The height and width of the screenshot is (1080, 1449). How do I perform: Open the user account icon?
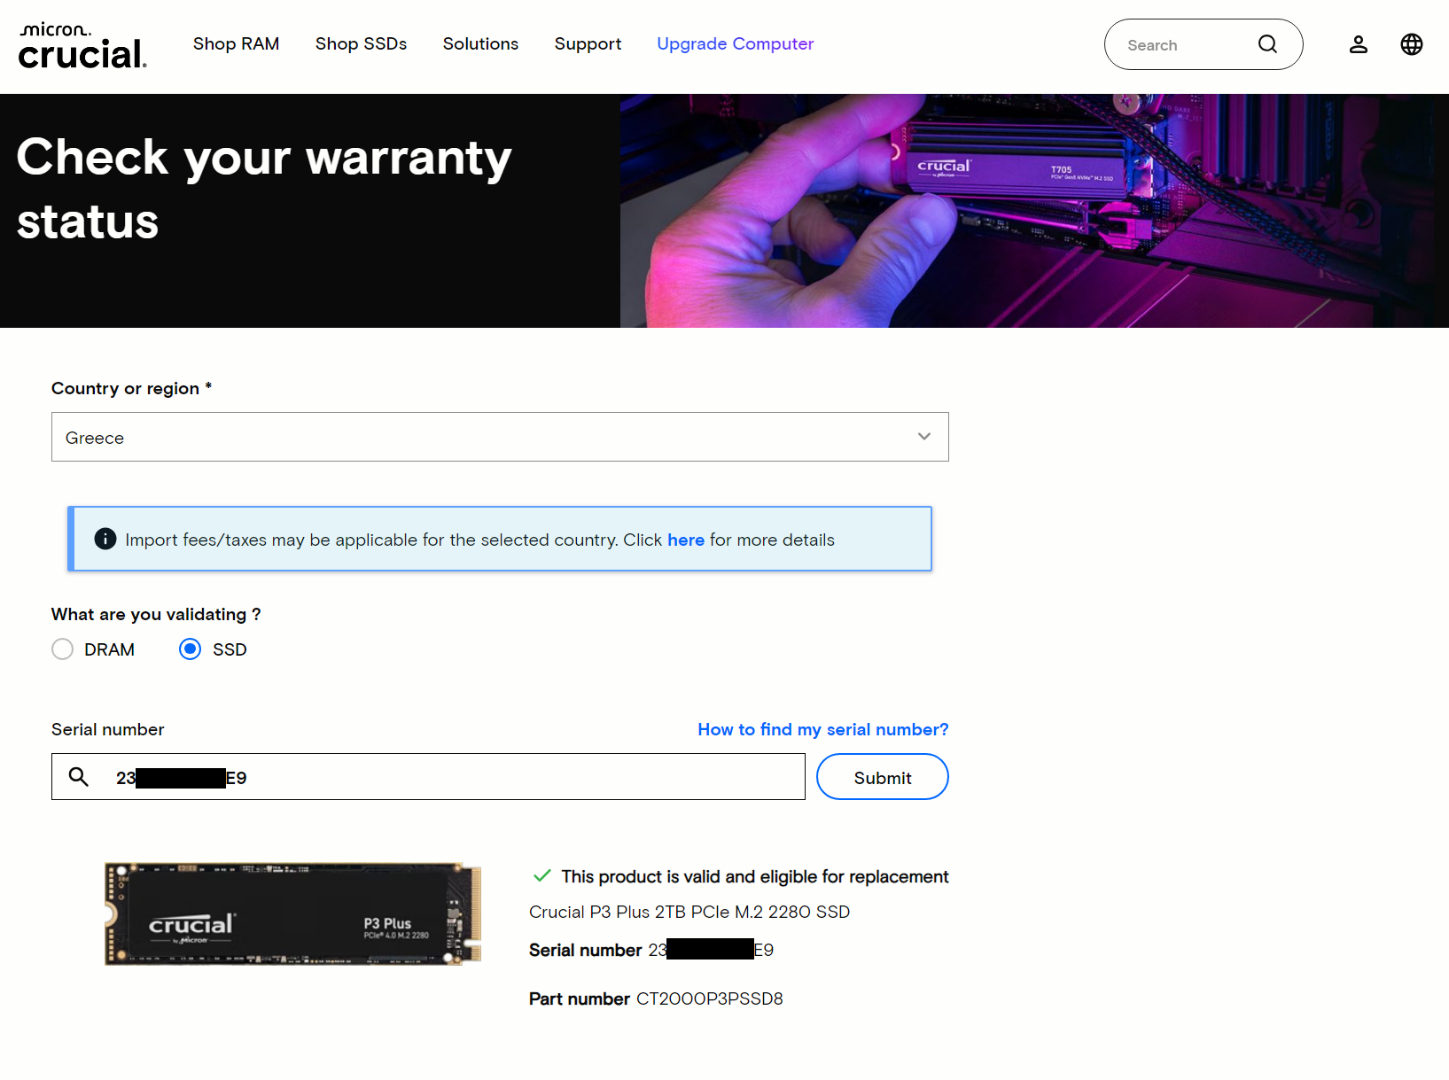(x=1358, y=44)
